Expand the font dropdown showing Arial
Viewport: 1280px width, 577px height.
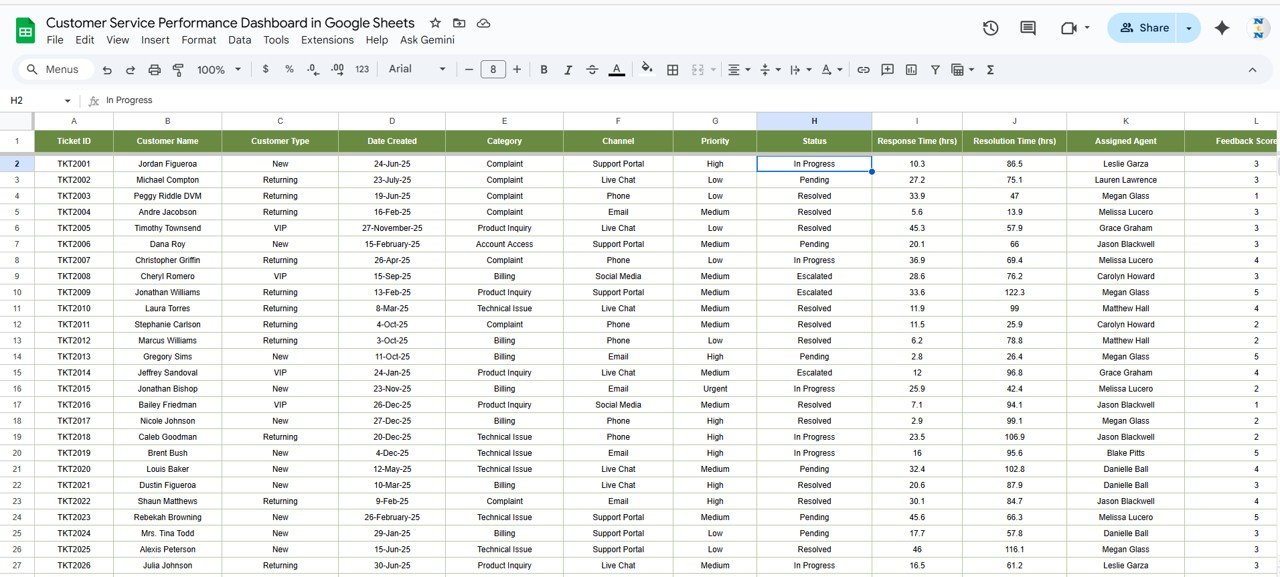tap(416, 70)
